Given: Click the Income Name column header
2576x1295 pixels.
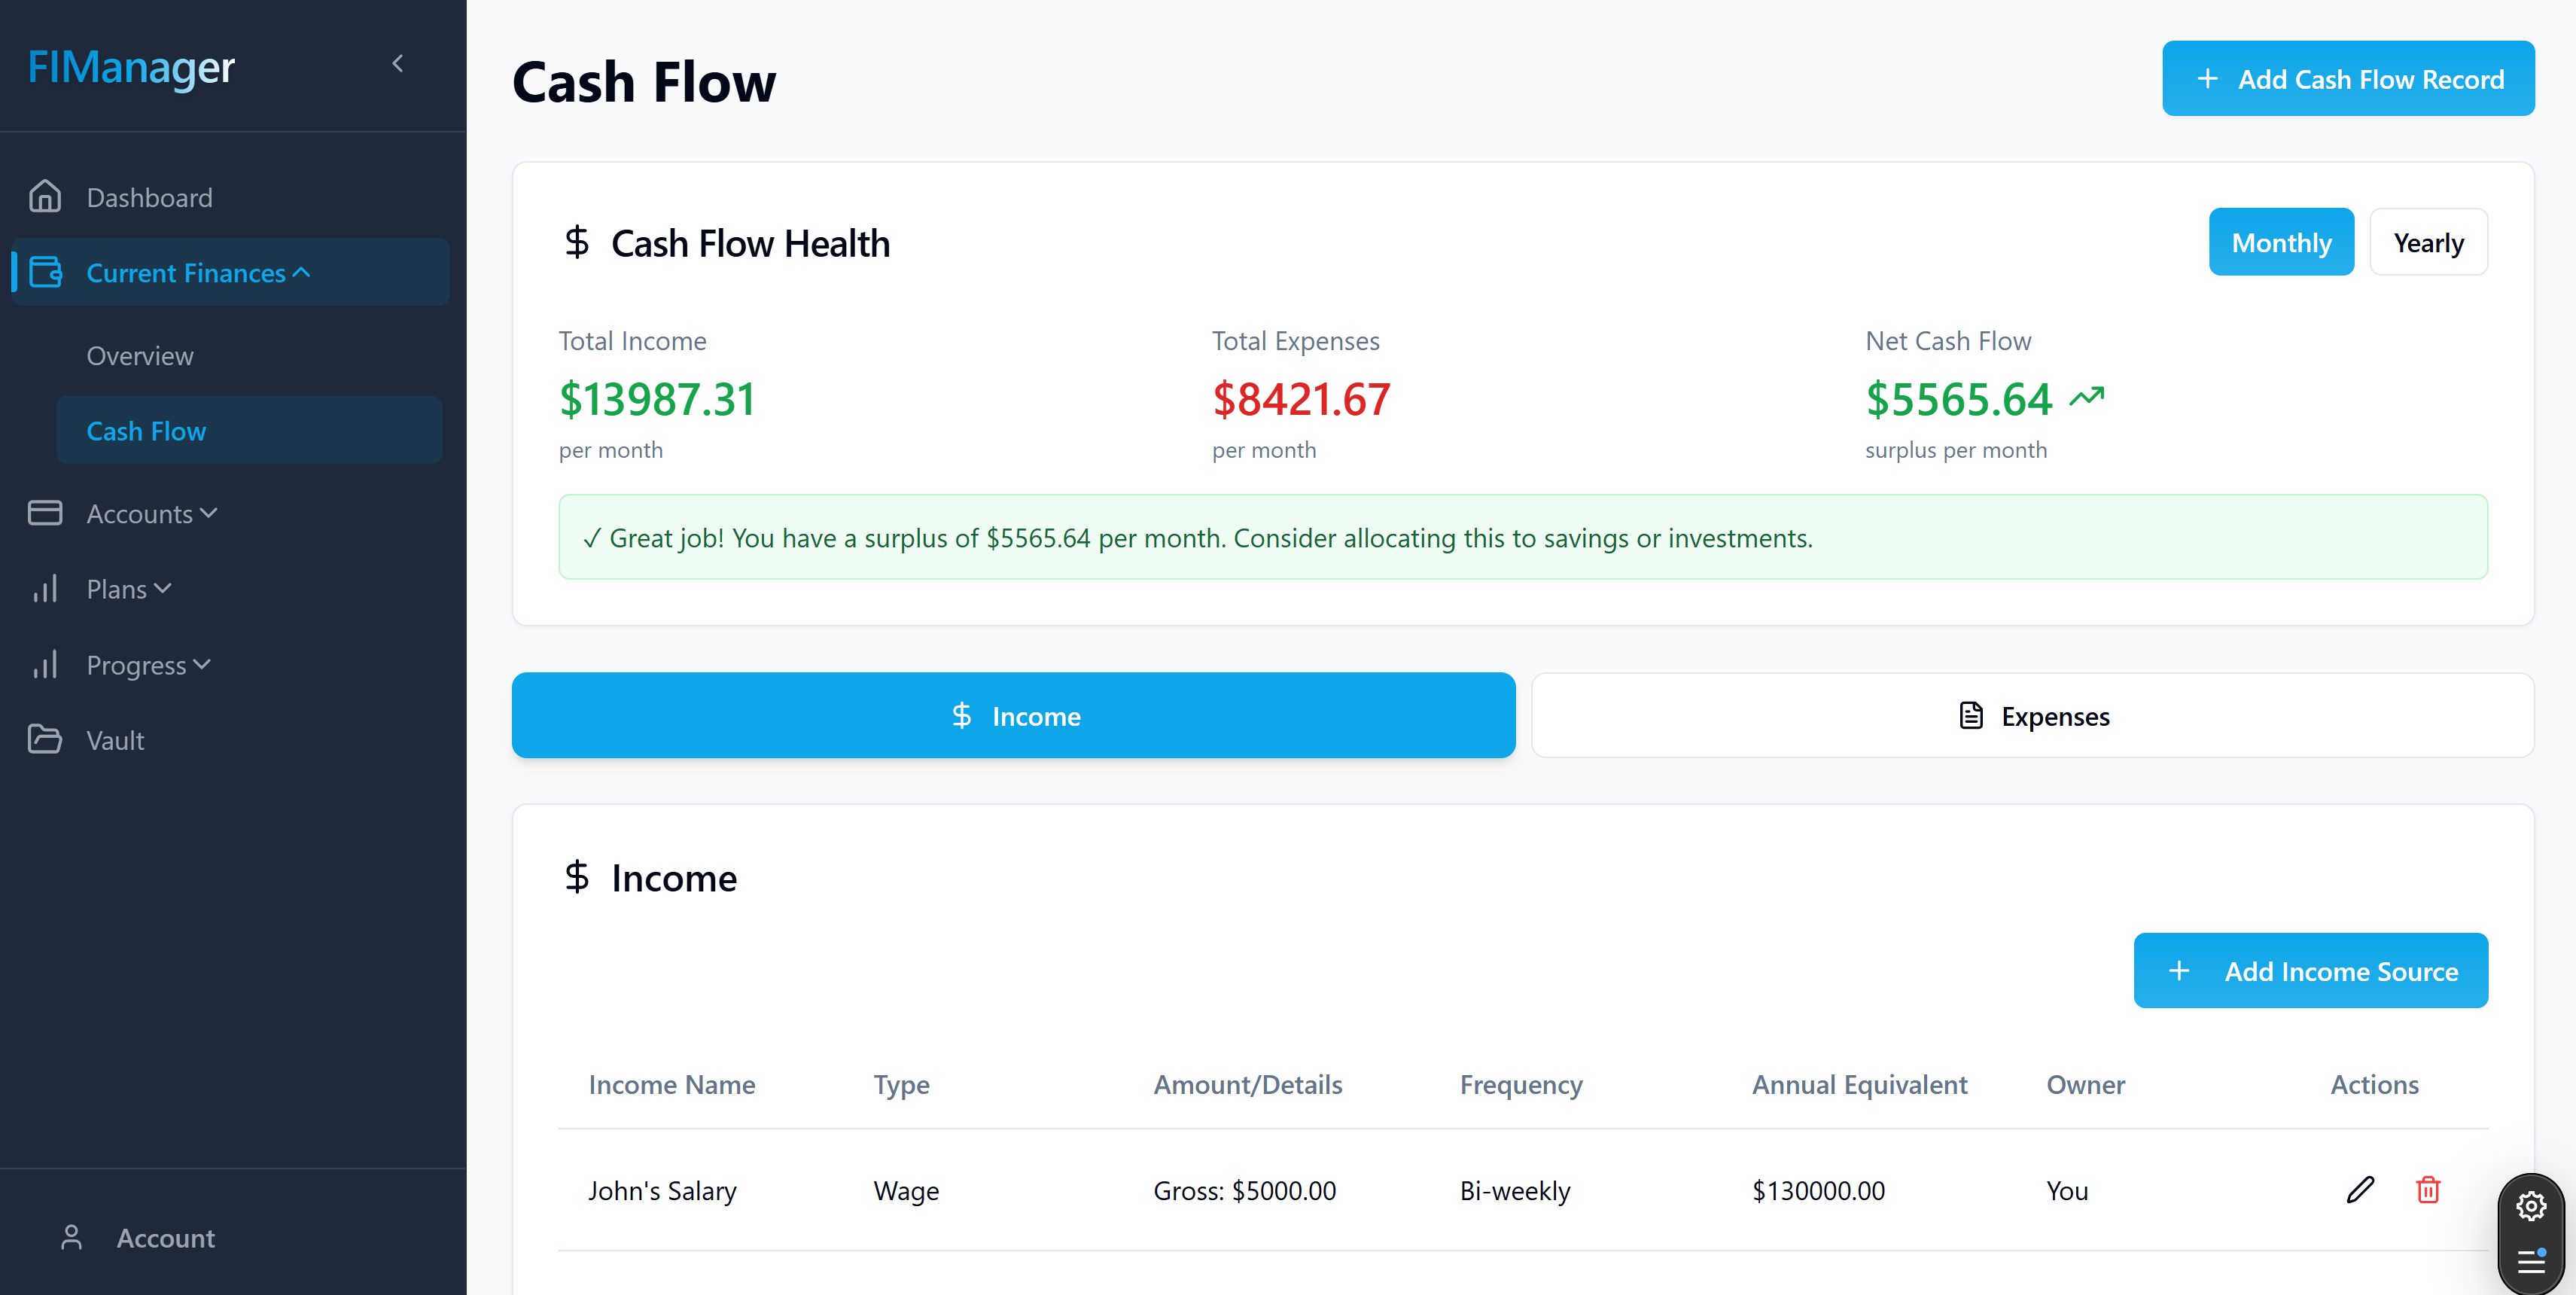Looking at the screenshot, I should [671, 1084].
